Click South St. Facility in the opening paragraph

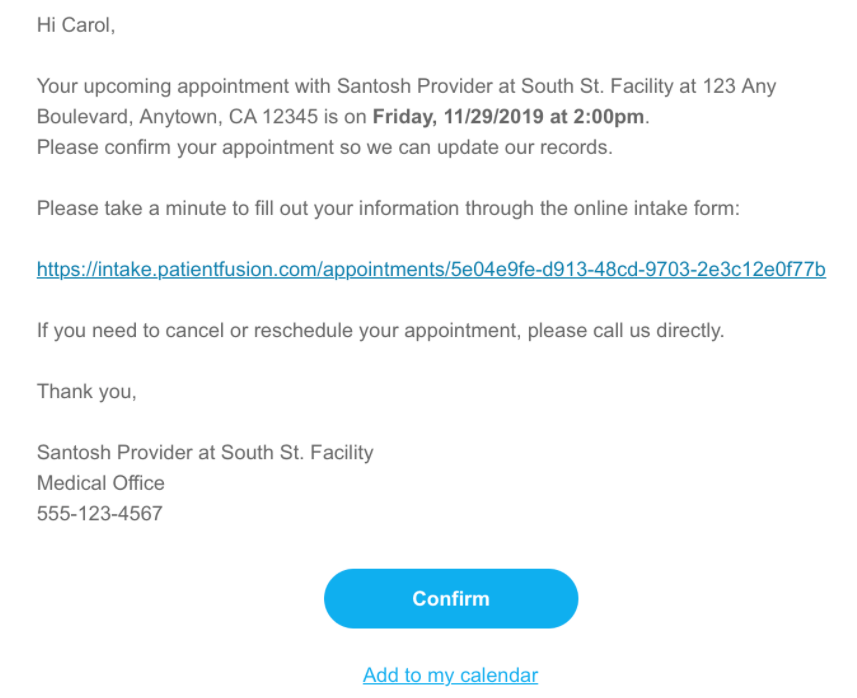coord(587,86)
